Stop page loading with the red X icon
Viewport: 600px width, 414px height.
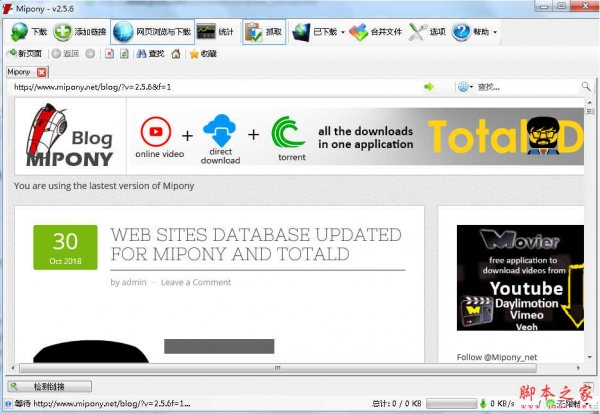(109, 54)
